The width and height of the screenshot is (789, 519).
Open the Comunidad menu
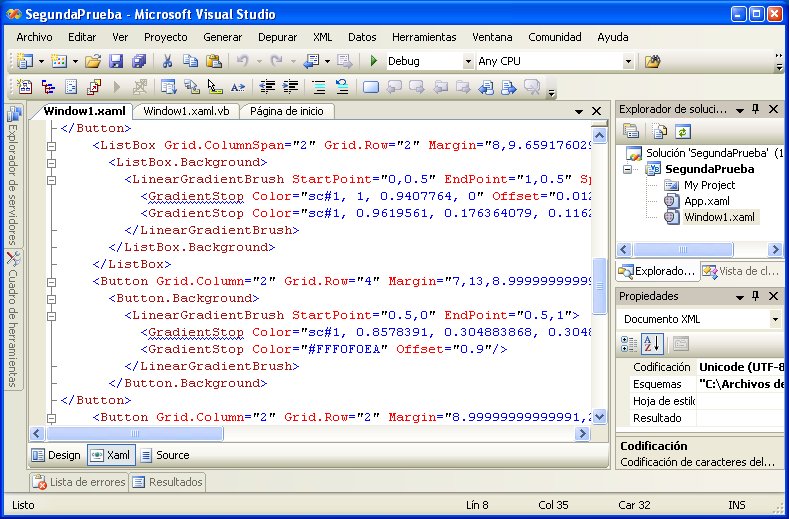pos(555,37)
